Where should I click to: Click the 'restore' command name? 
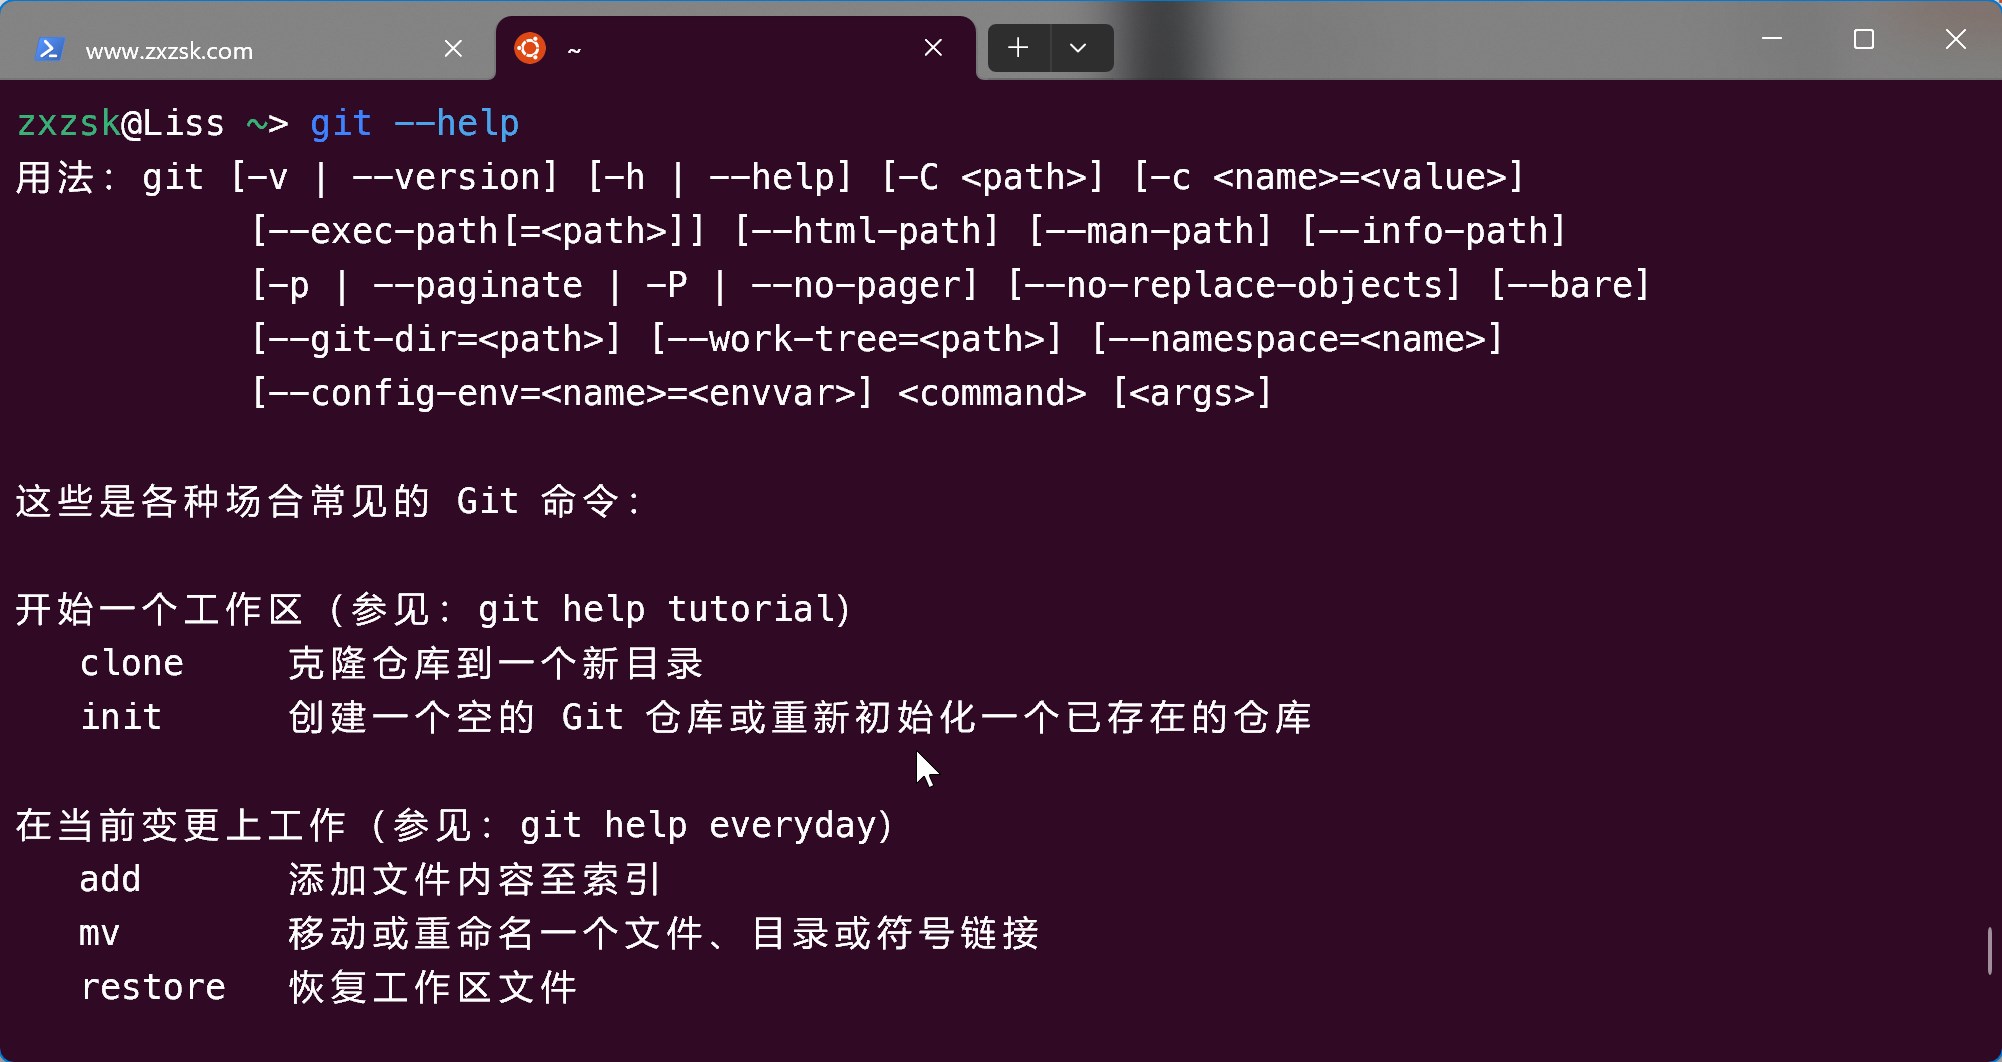pyautogui.click(x=153, y=988)
